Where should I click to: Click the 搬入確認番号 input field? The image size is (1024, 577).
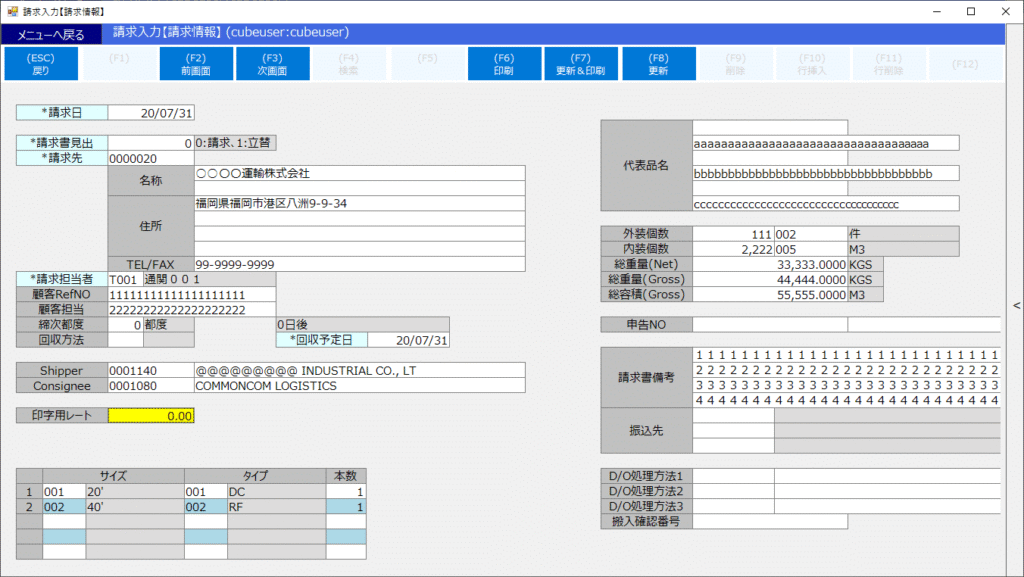pyautogui.click(x=769, y=521)
